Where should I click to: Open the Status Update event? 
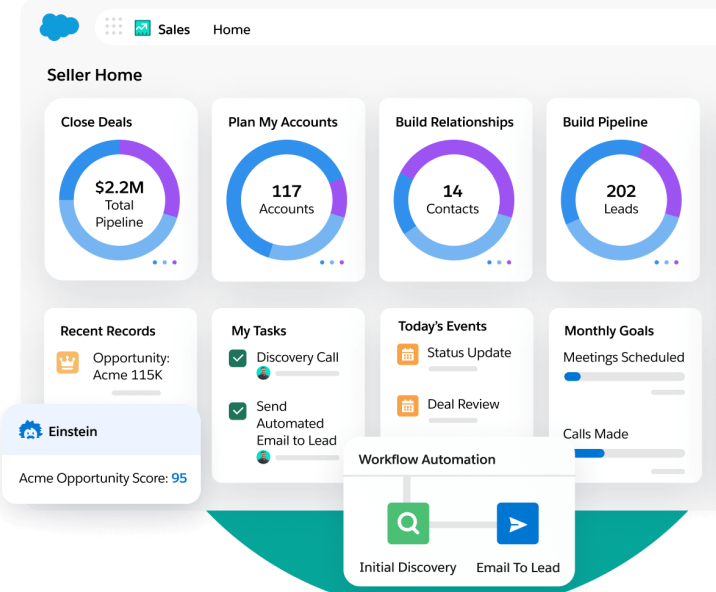(469, 353)
